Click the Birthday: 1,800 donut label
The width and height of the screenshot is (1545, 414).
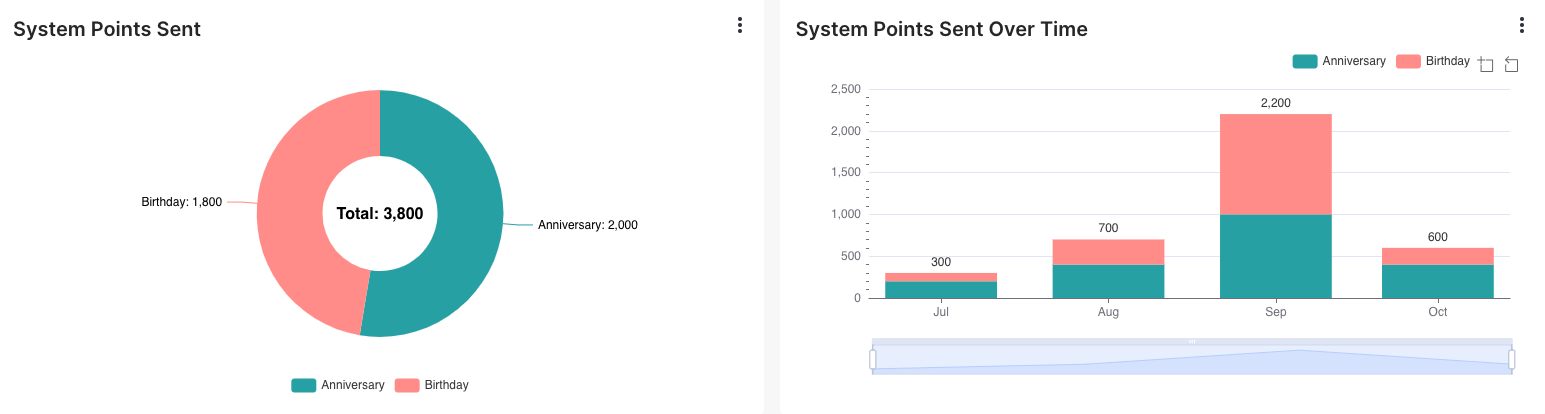click(182, 202)
